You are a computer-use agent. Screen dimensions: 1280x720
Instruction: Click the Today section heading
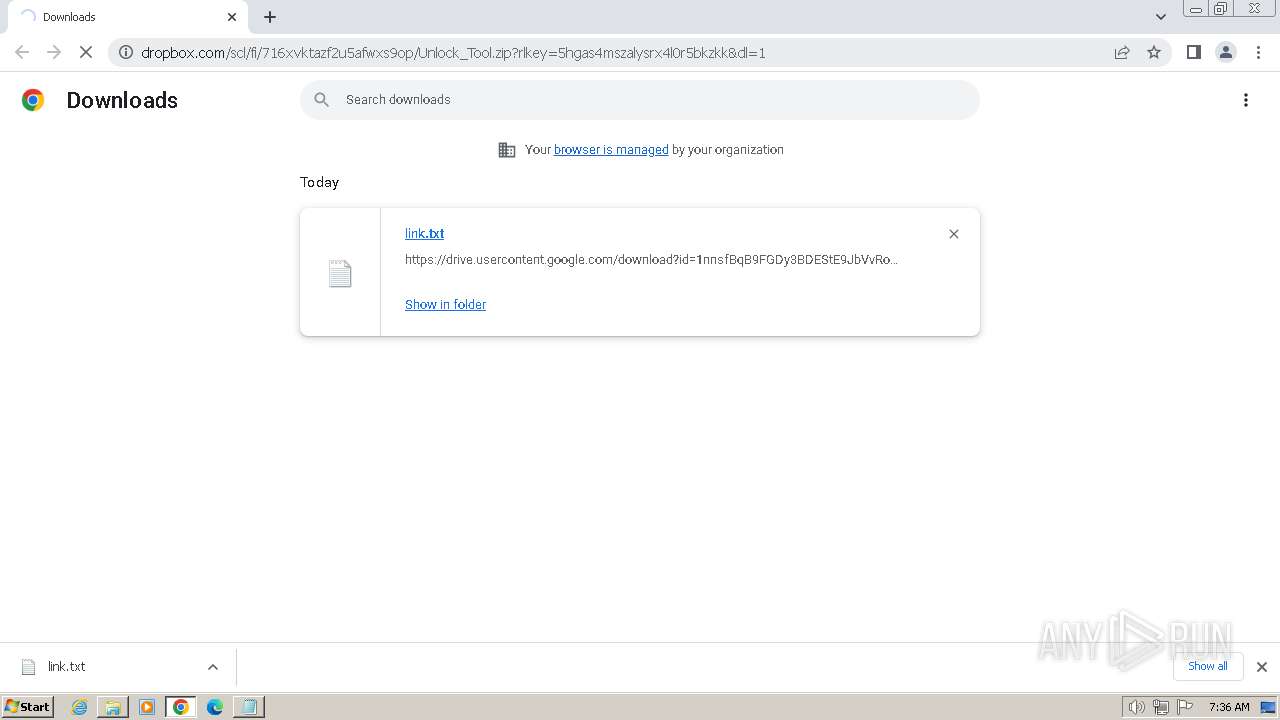(x=319, y=182)
